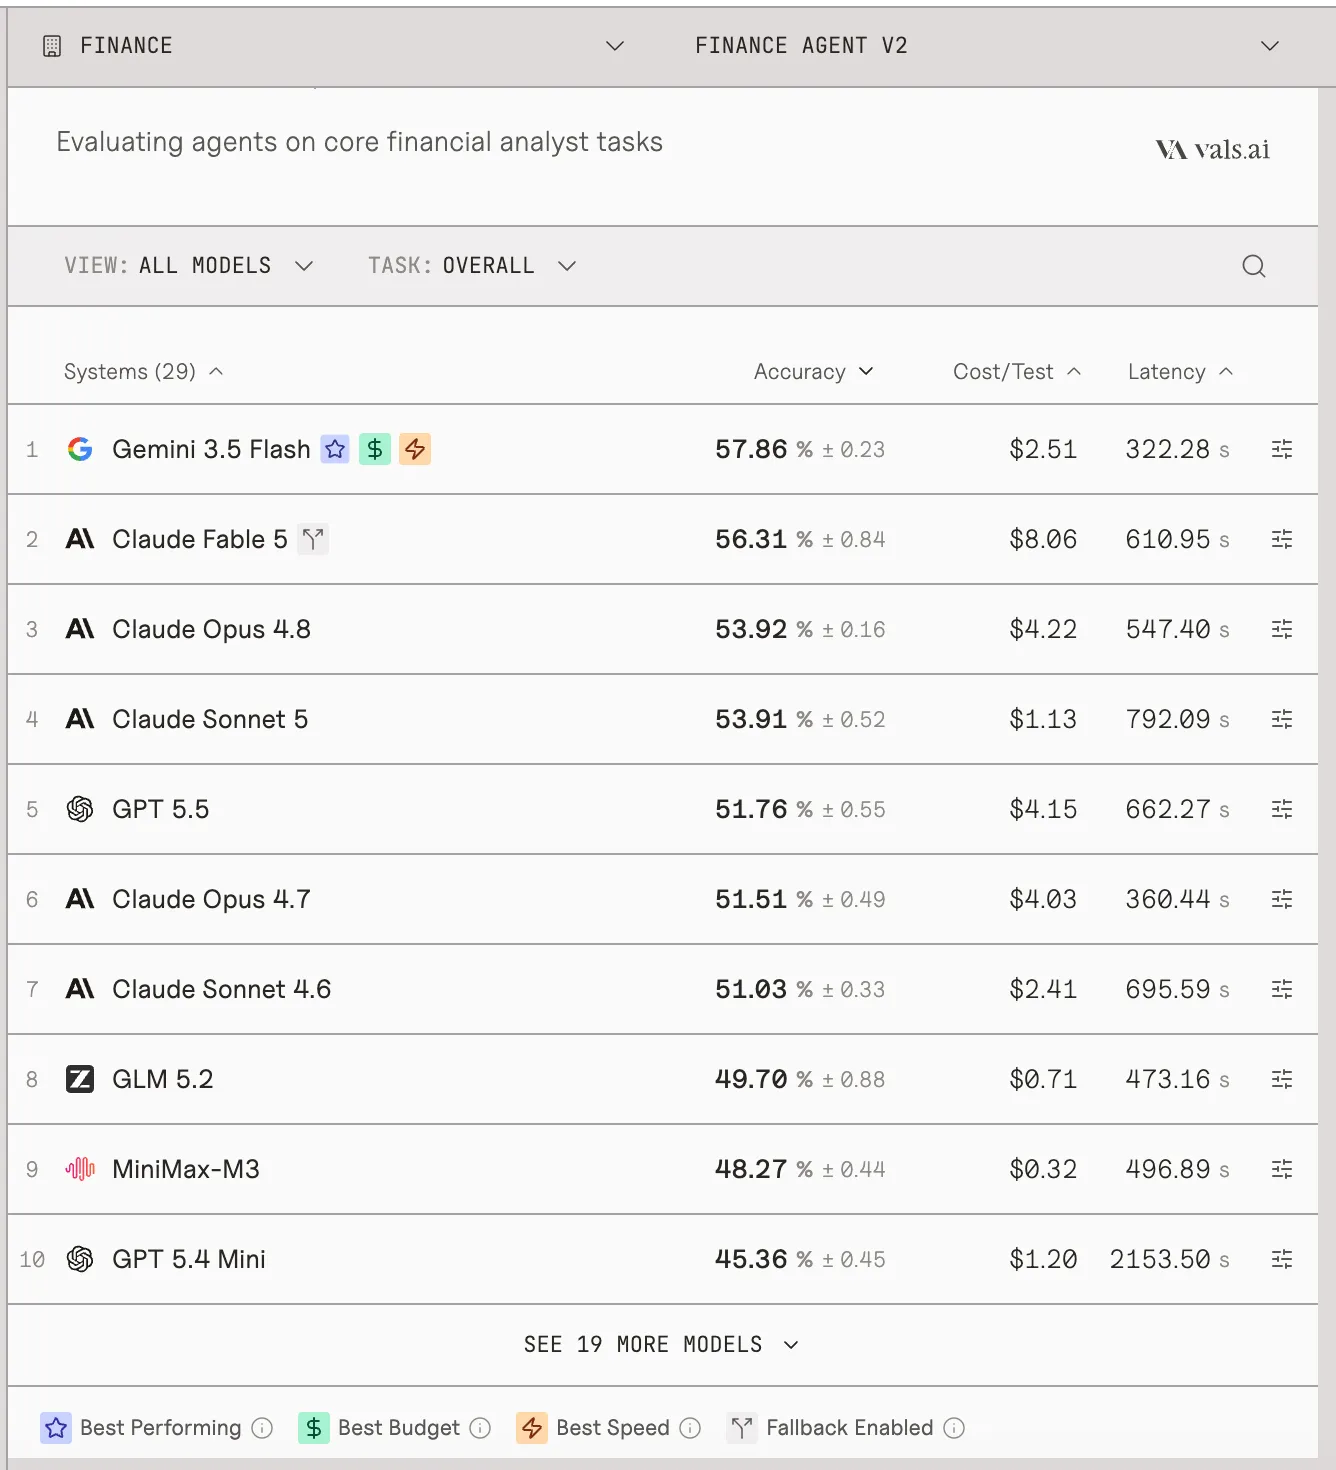
Task: Open the View: All Models dropdown
Action: tap(189, 266)
